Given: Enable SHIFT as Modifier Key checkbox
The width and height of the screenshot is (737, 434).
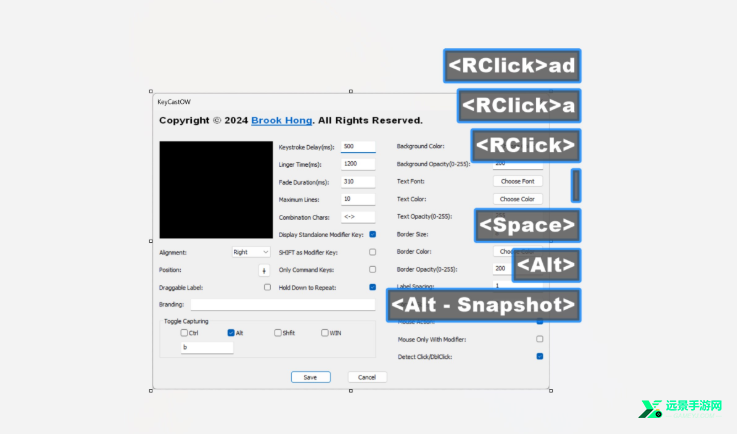Looking at the screenshot, I should [x=372, y=252].
